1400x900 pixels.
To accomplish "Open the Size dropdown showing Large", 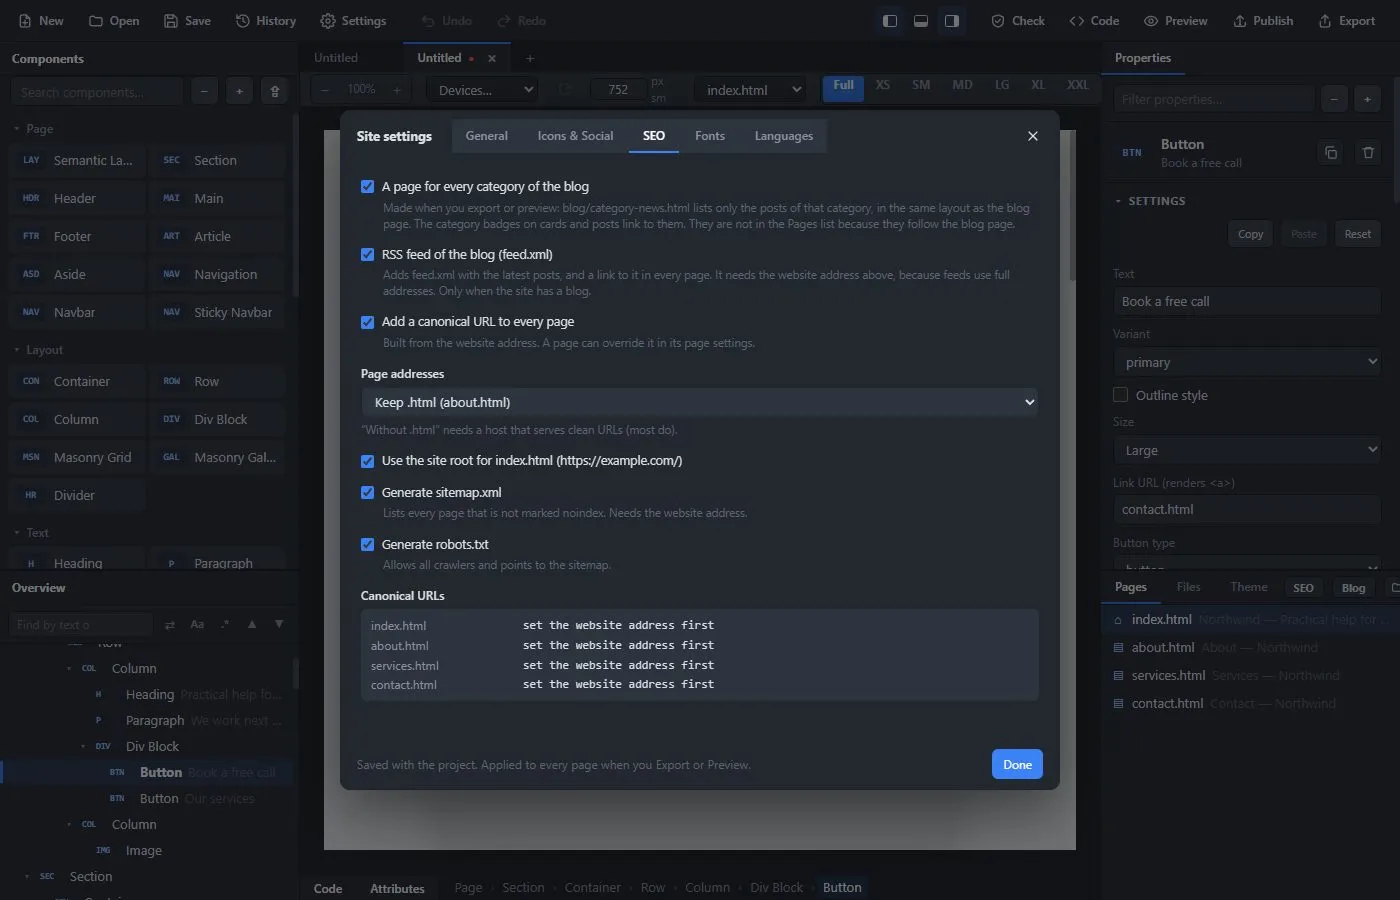I will (1247, 450).
